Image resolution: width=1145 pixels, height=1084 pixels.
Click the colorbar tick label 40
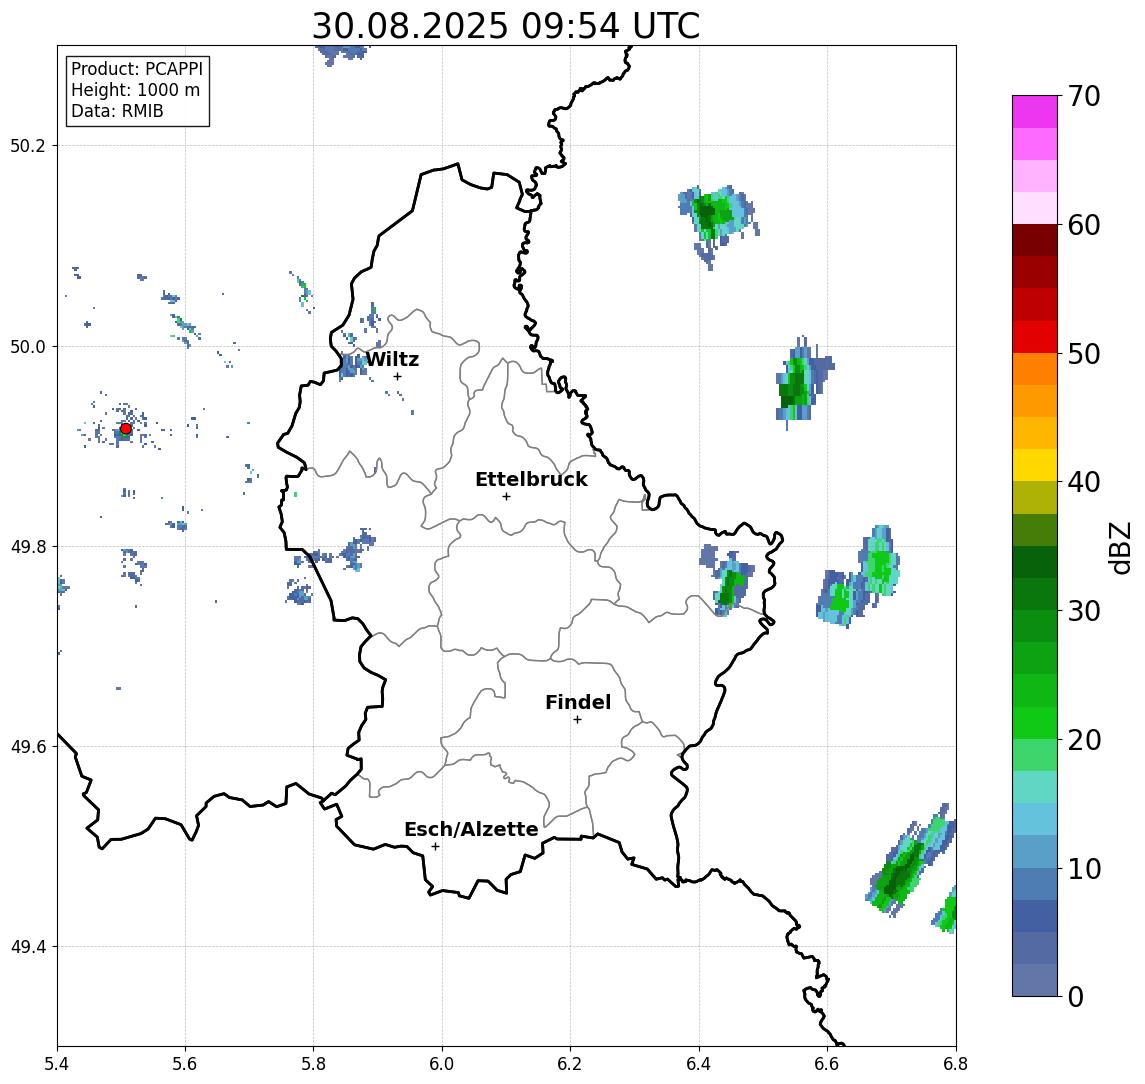pyautogui.click(x=1083, y=482)
